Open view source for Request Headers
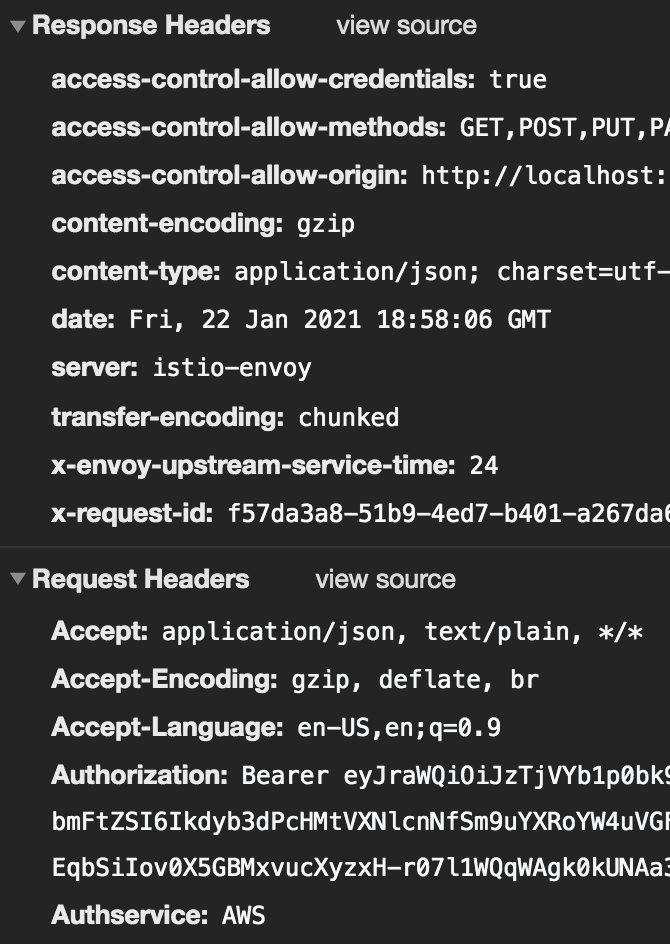Viewport: 670px width, 944px height. tap(385, 578)
